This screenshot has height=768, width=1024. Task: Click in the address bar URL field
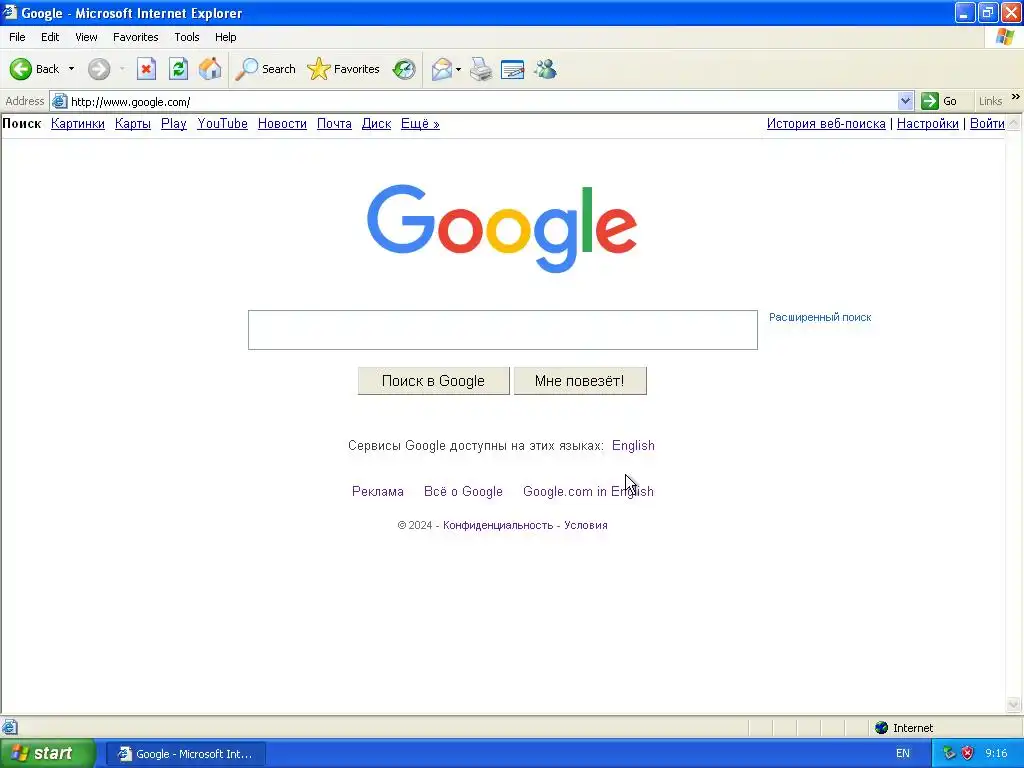483,101
